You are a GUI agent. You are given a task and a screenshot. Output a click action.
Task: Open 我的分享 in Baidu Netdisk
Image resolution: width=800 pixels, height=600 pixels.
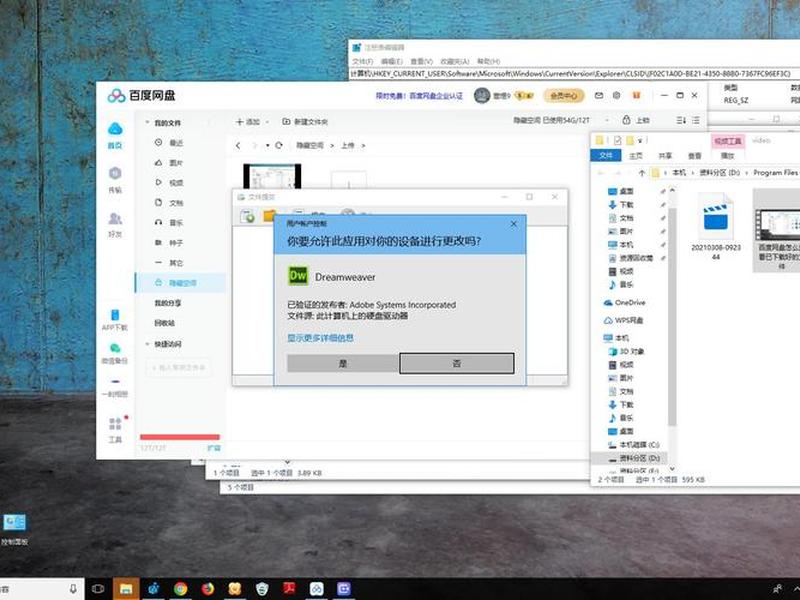point(168,303)
